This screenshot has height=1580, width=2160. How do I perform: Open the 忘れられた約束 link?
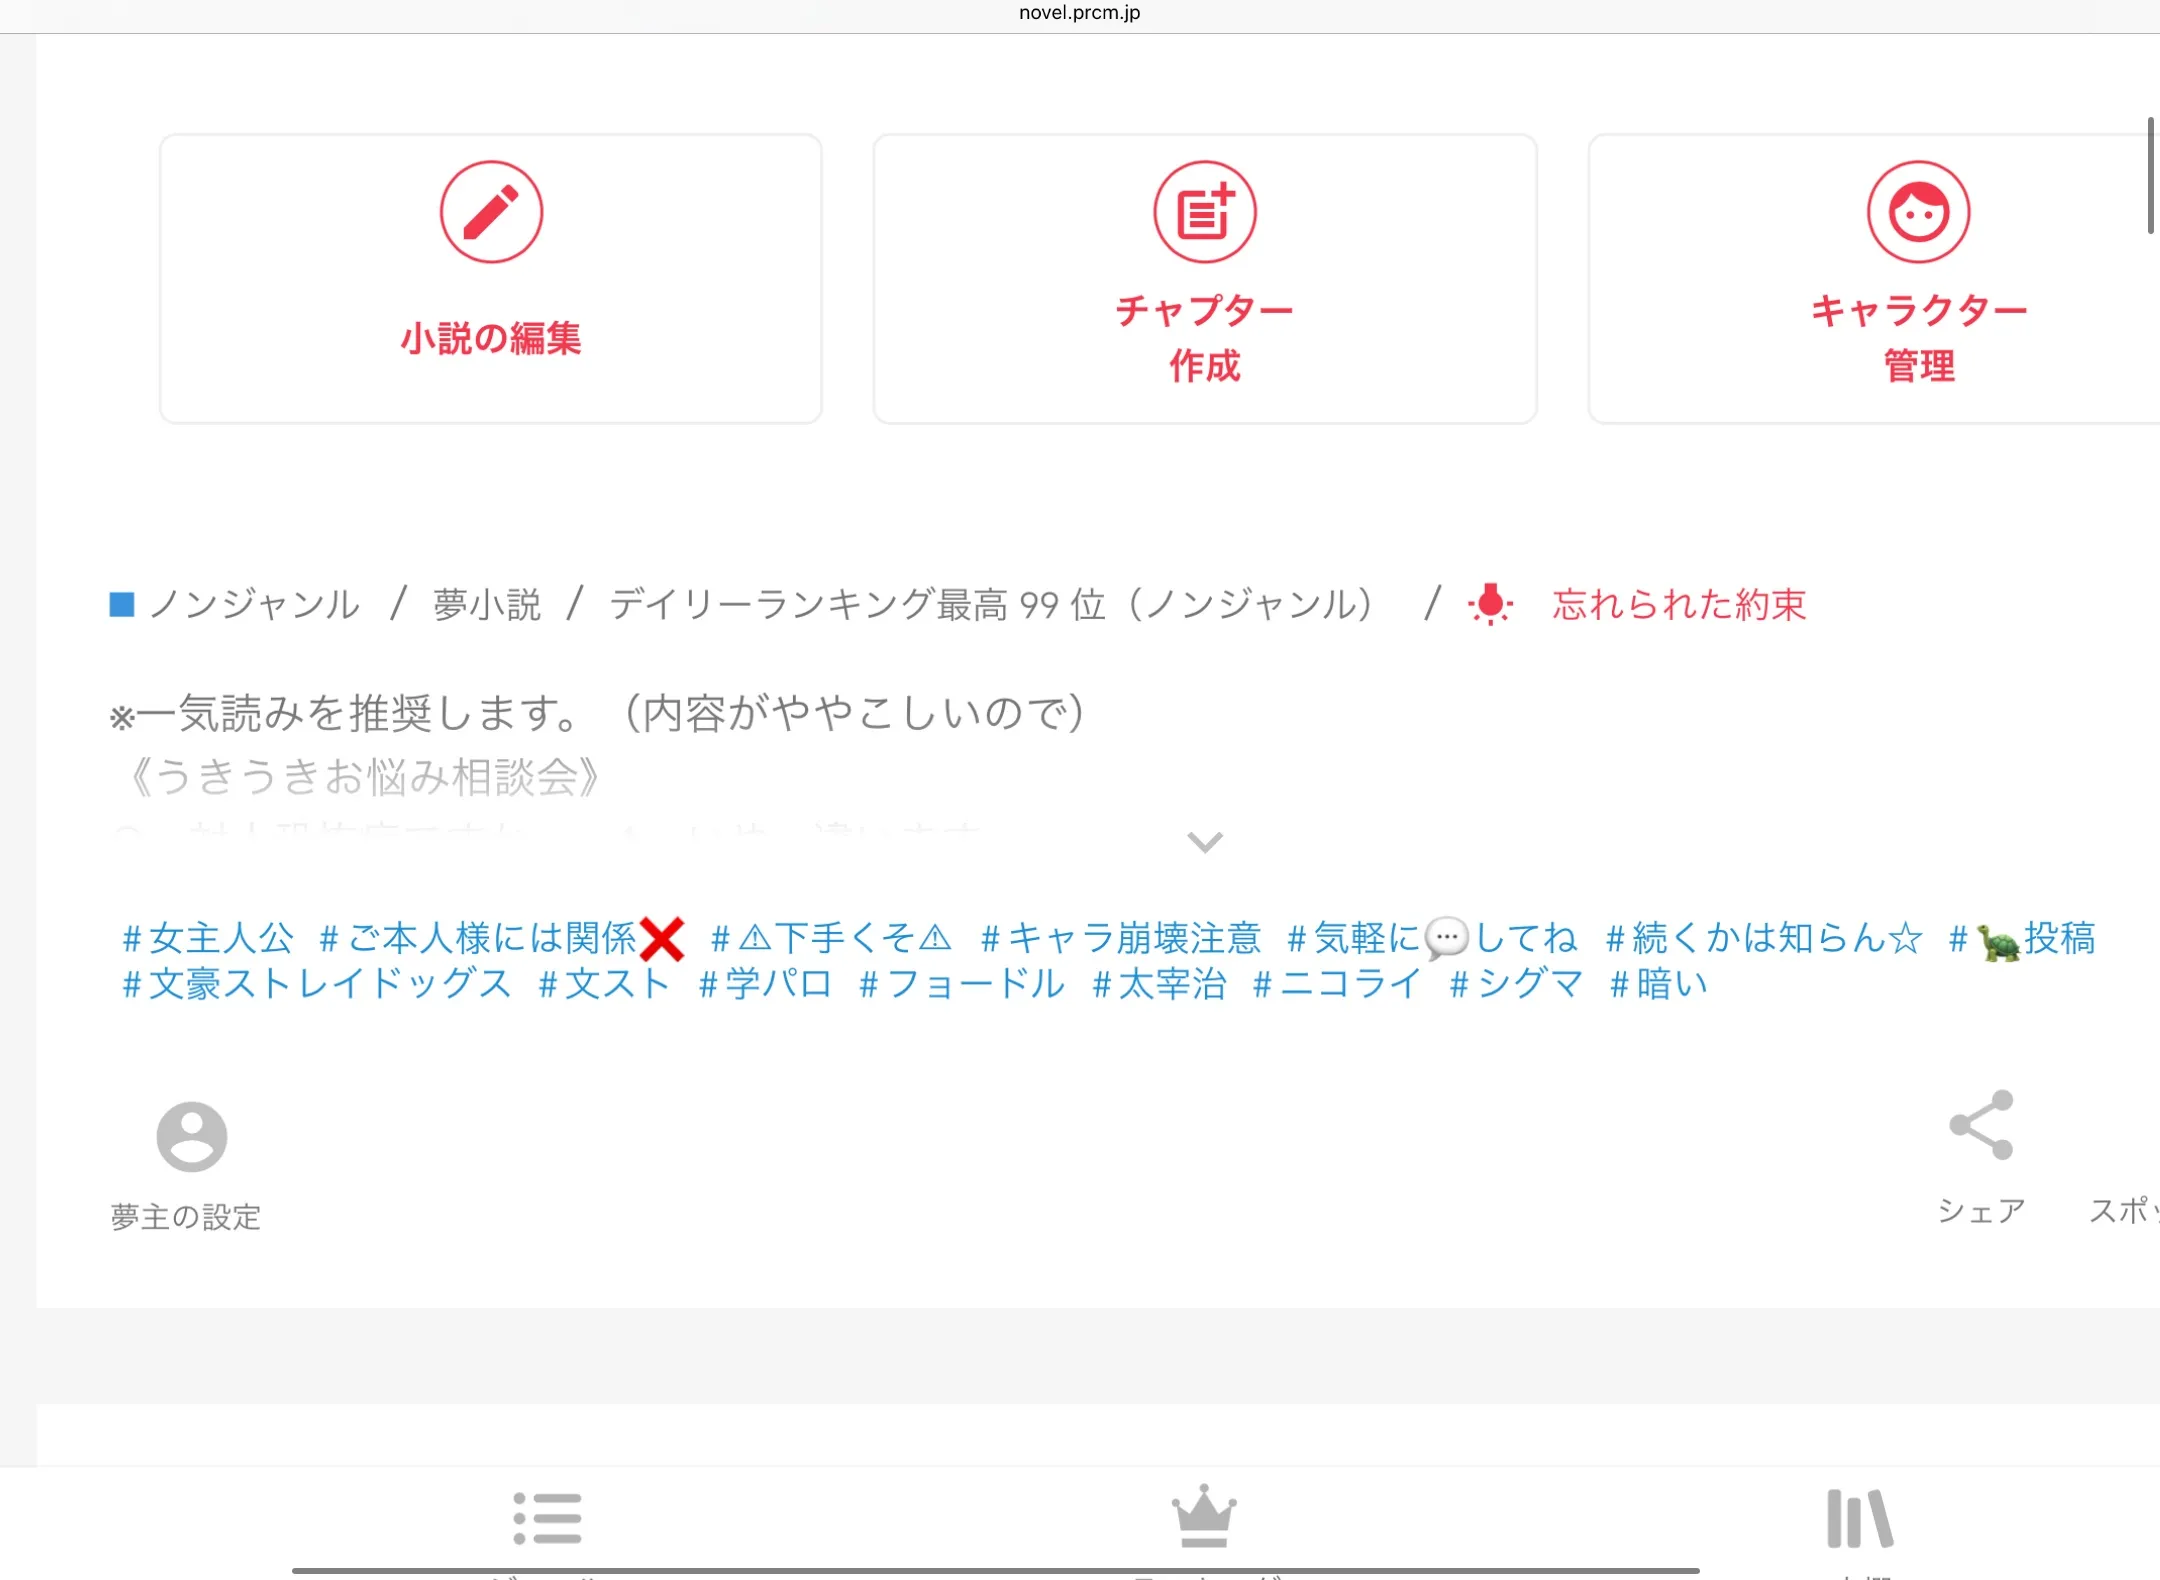[x=1678, y=604]
